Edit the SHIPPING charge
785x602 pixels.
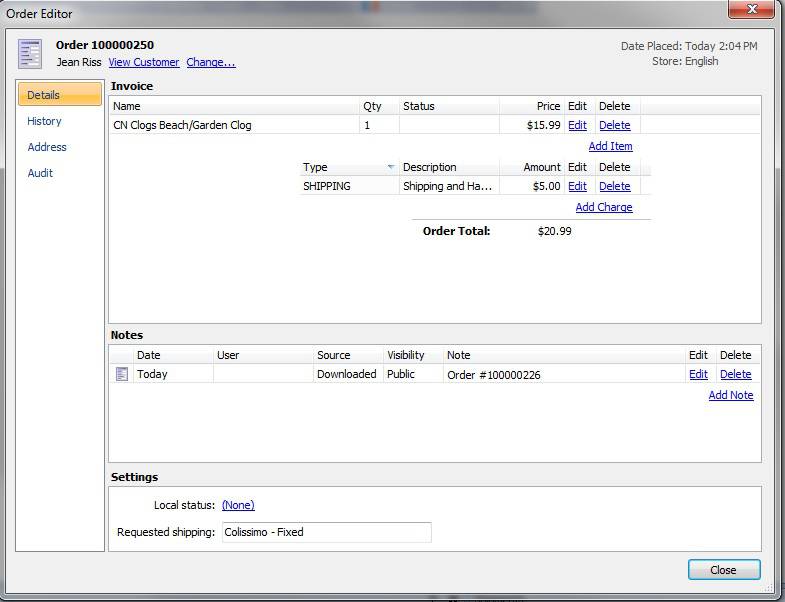tap(577, 186)
